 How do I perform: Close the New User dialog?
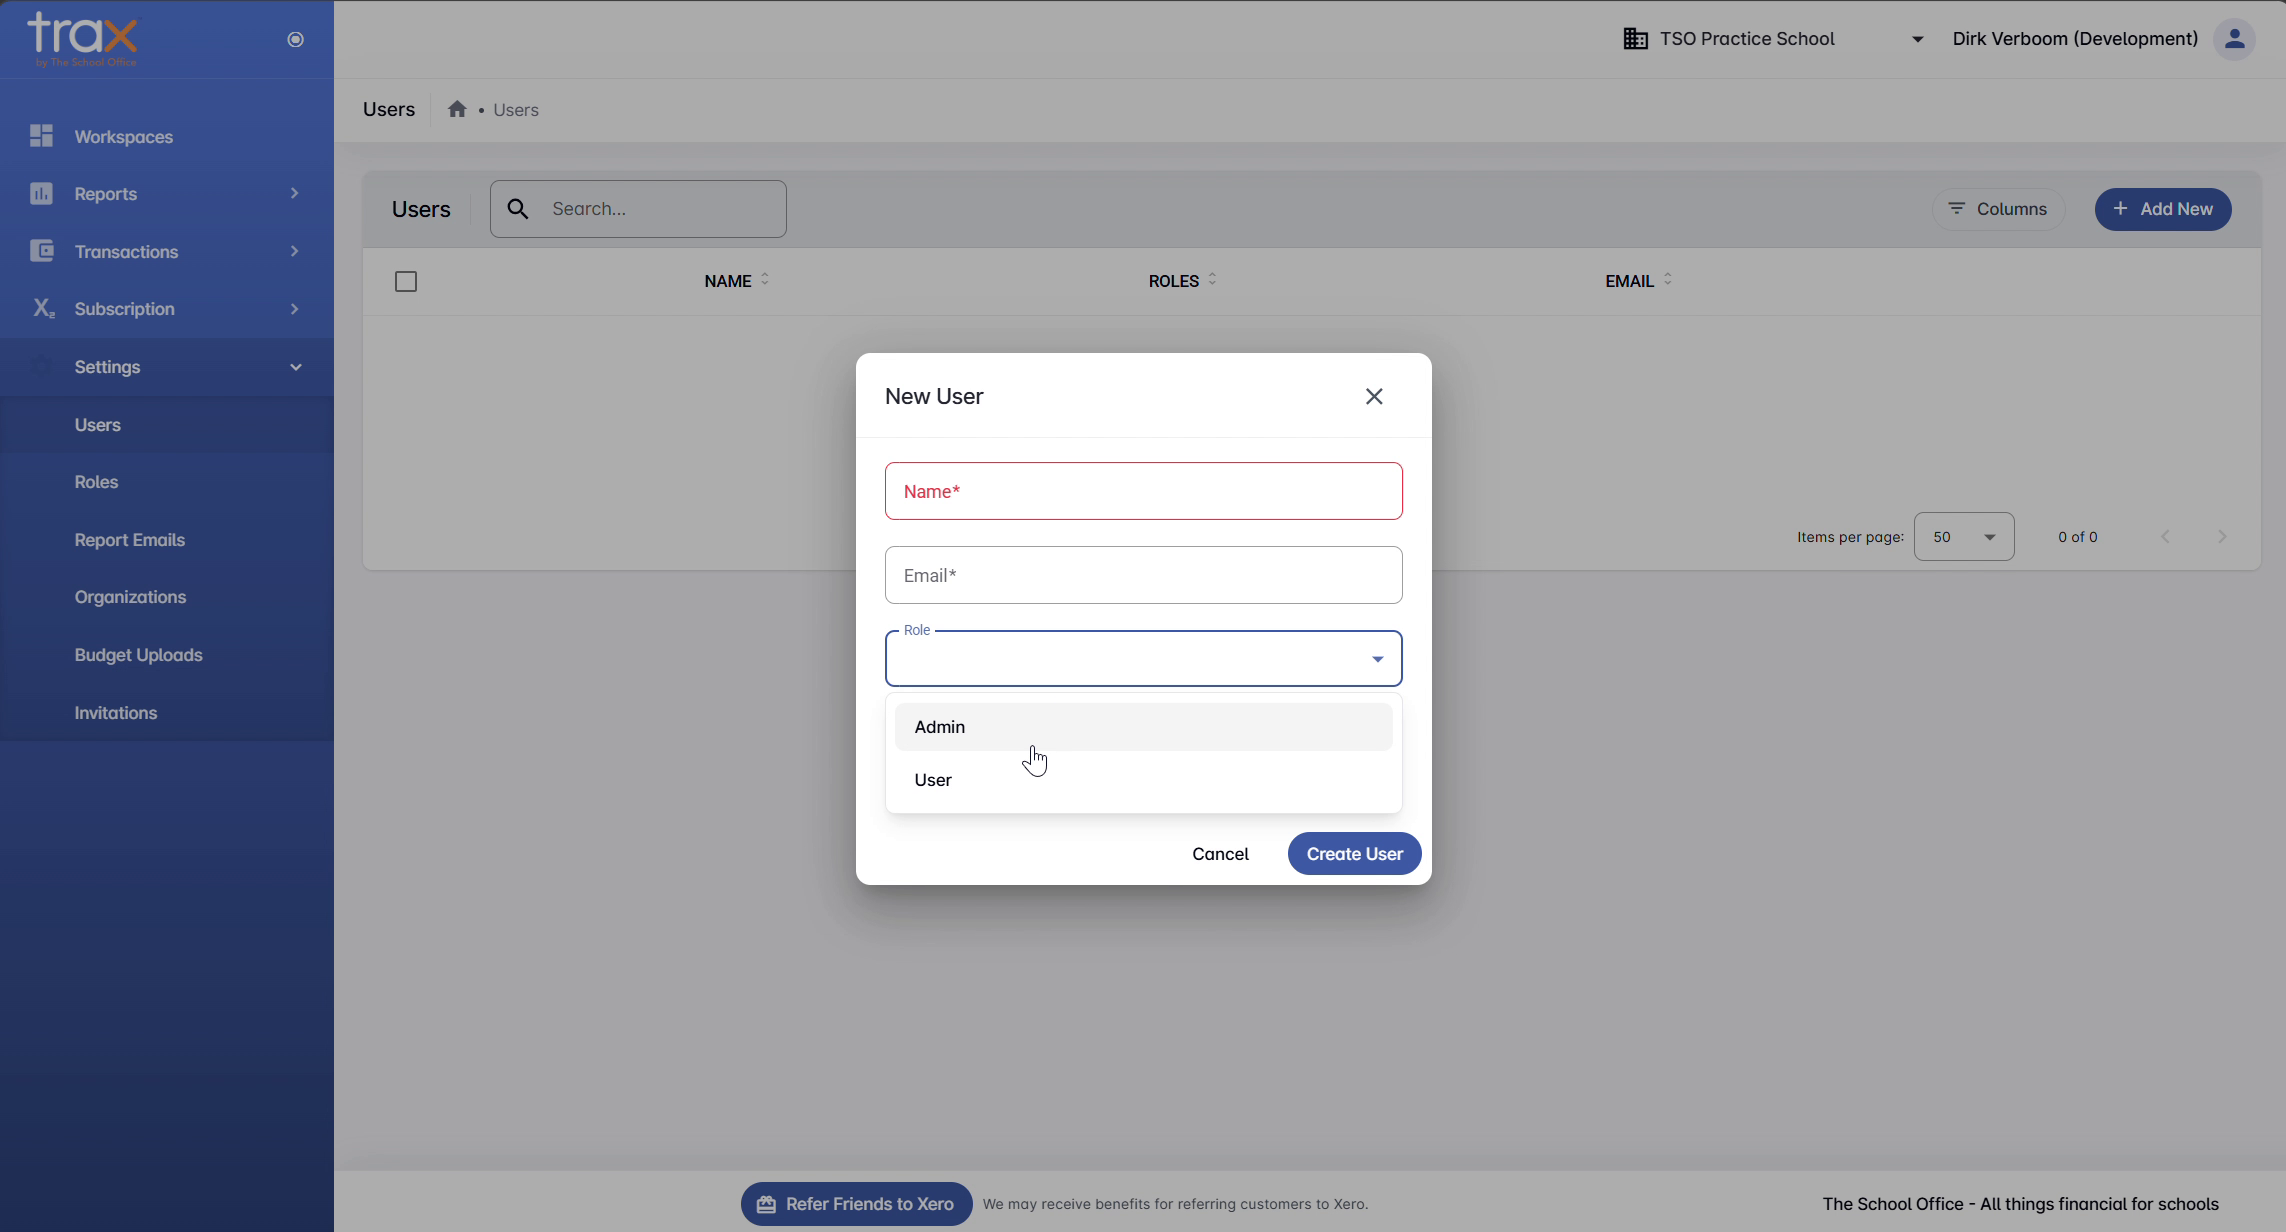point(1374,397)
